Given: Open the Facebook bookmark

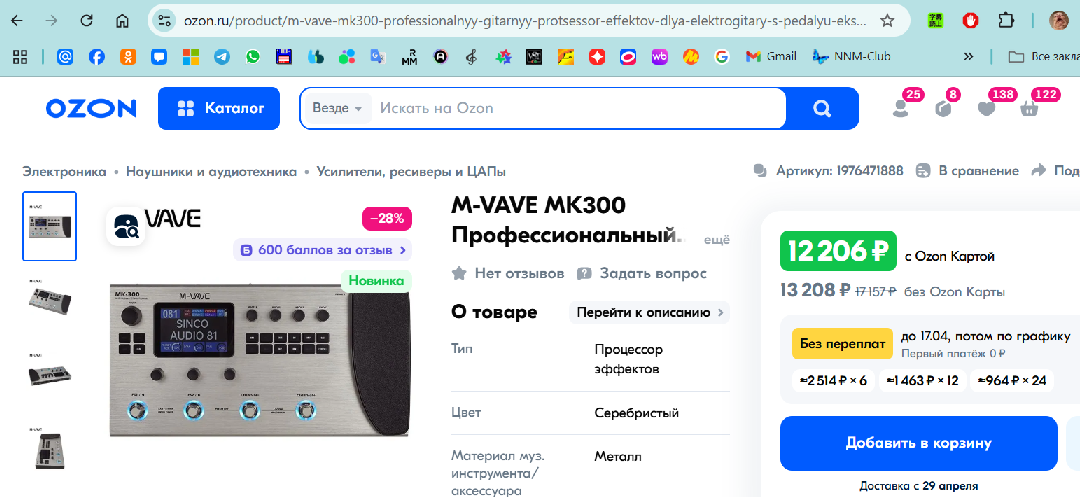Looking at the screenshot, I should point(96,57).
